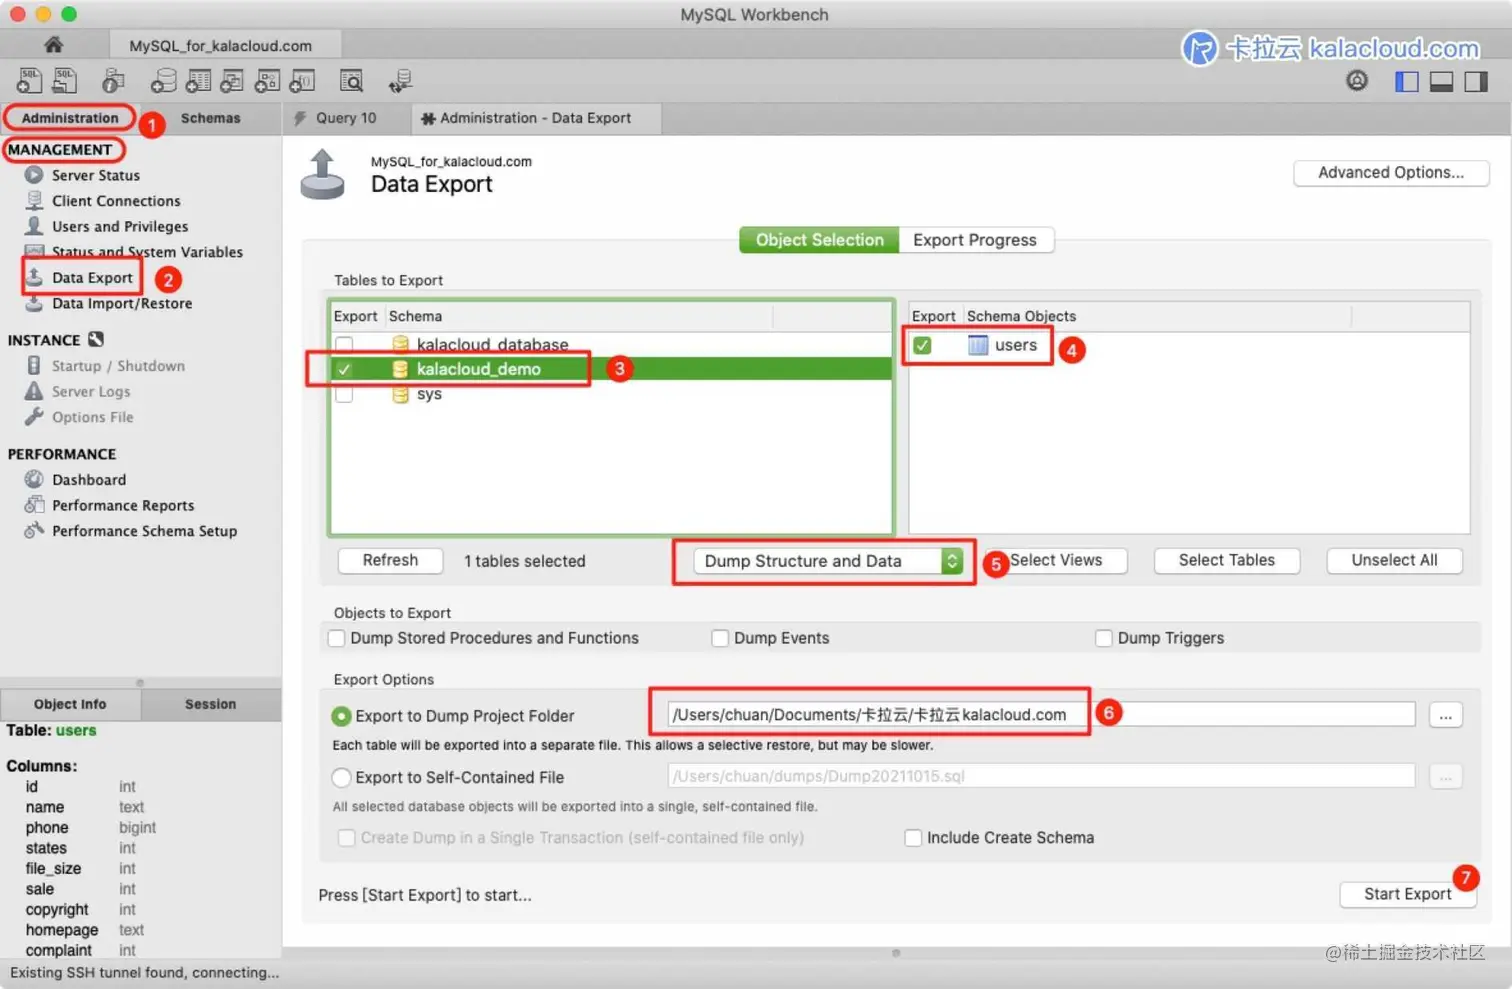Toggle right sidebar panel icon

point(1476,82)
